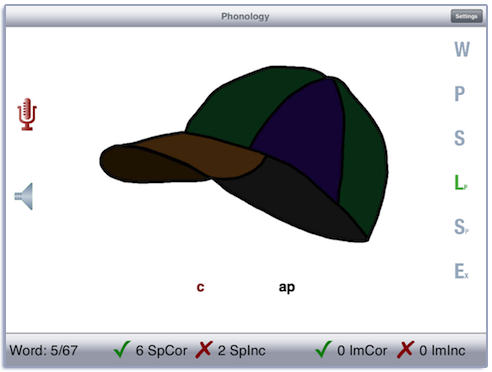This screenshot has width=492, height=372.
Task: Tap the red letter c
Action: (200, 287)
